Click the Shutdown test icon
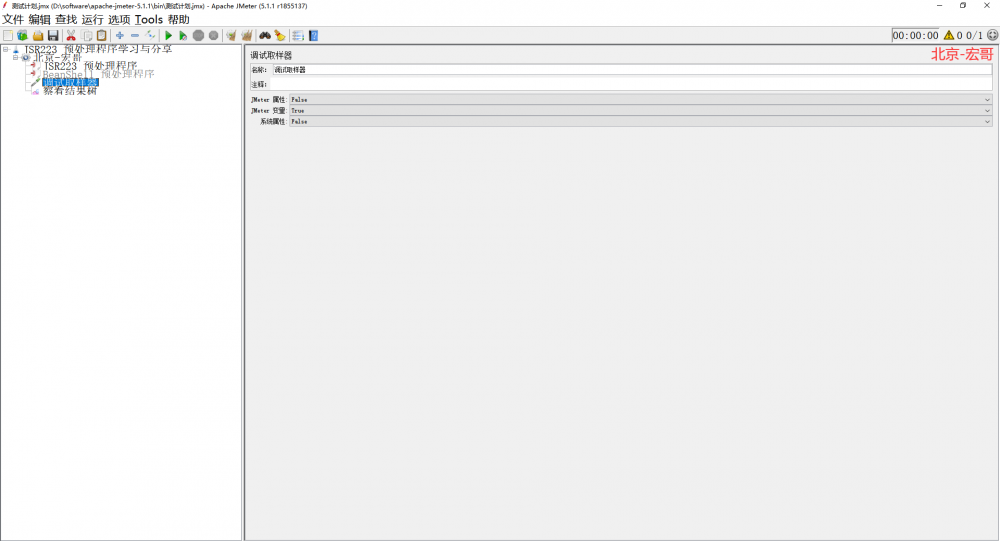 (x=214, y=36)
